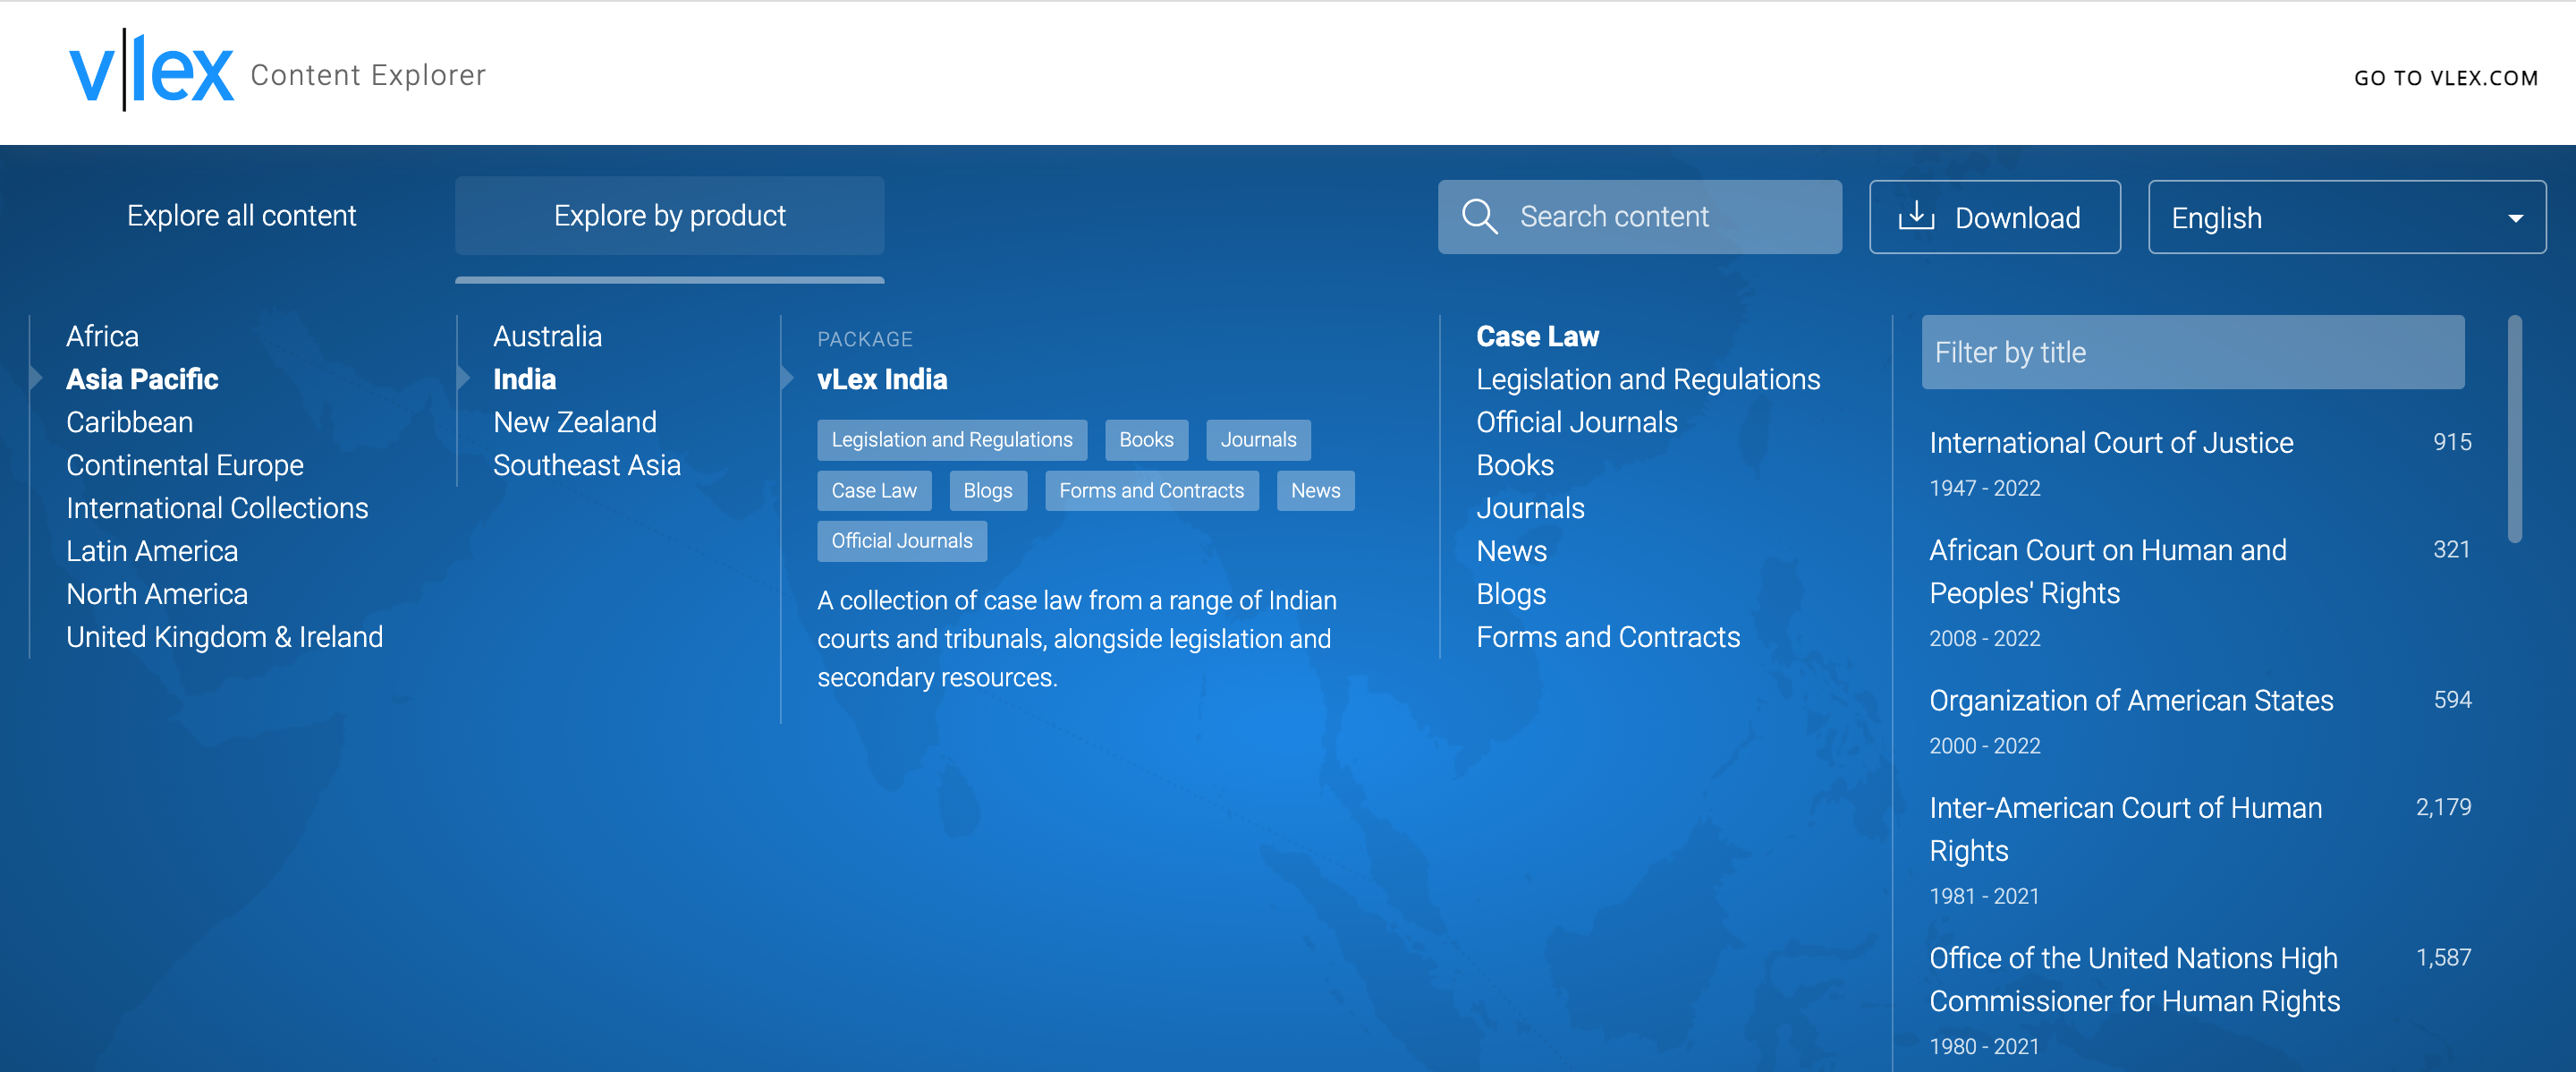Select Blogs content type

(1510, 594)
